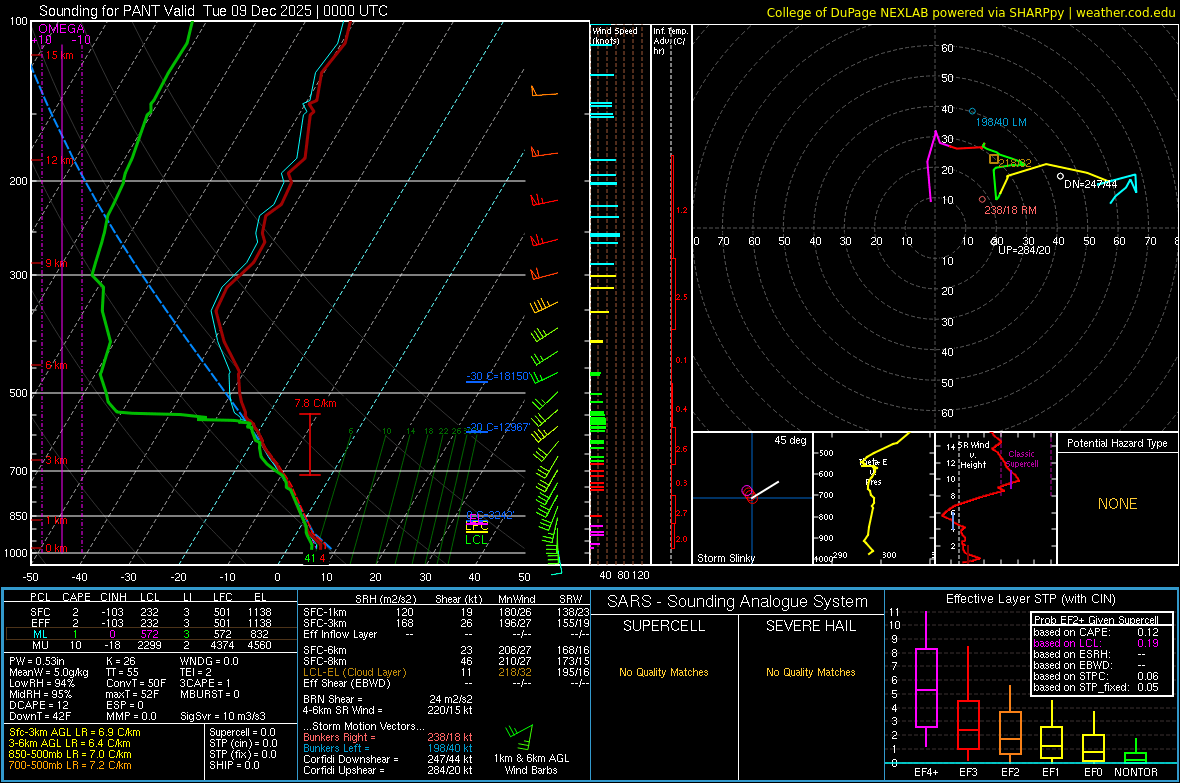This screenshot has width=1180, height=783.
Task: Click the '700-500mb LR = 7.2 C/km' line
Action: click(x=70, y=765)
